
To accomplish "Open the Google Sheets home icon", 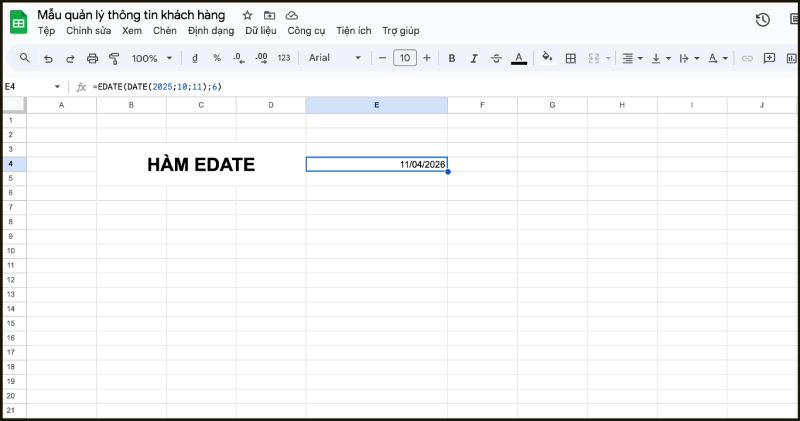I will tap(19, 22).
